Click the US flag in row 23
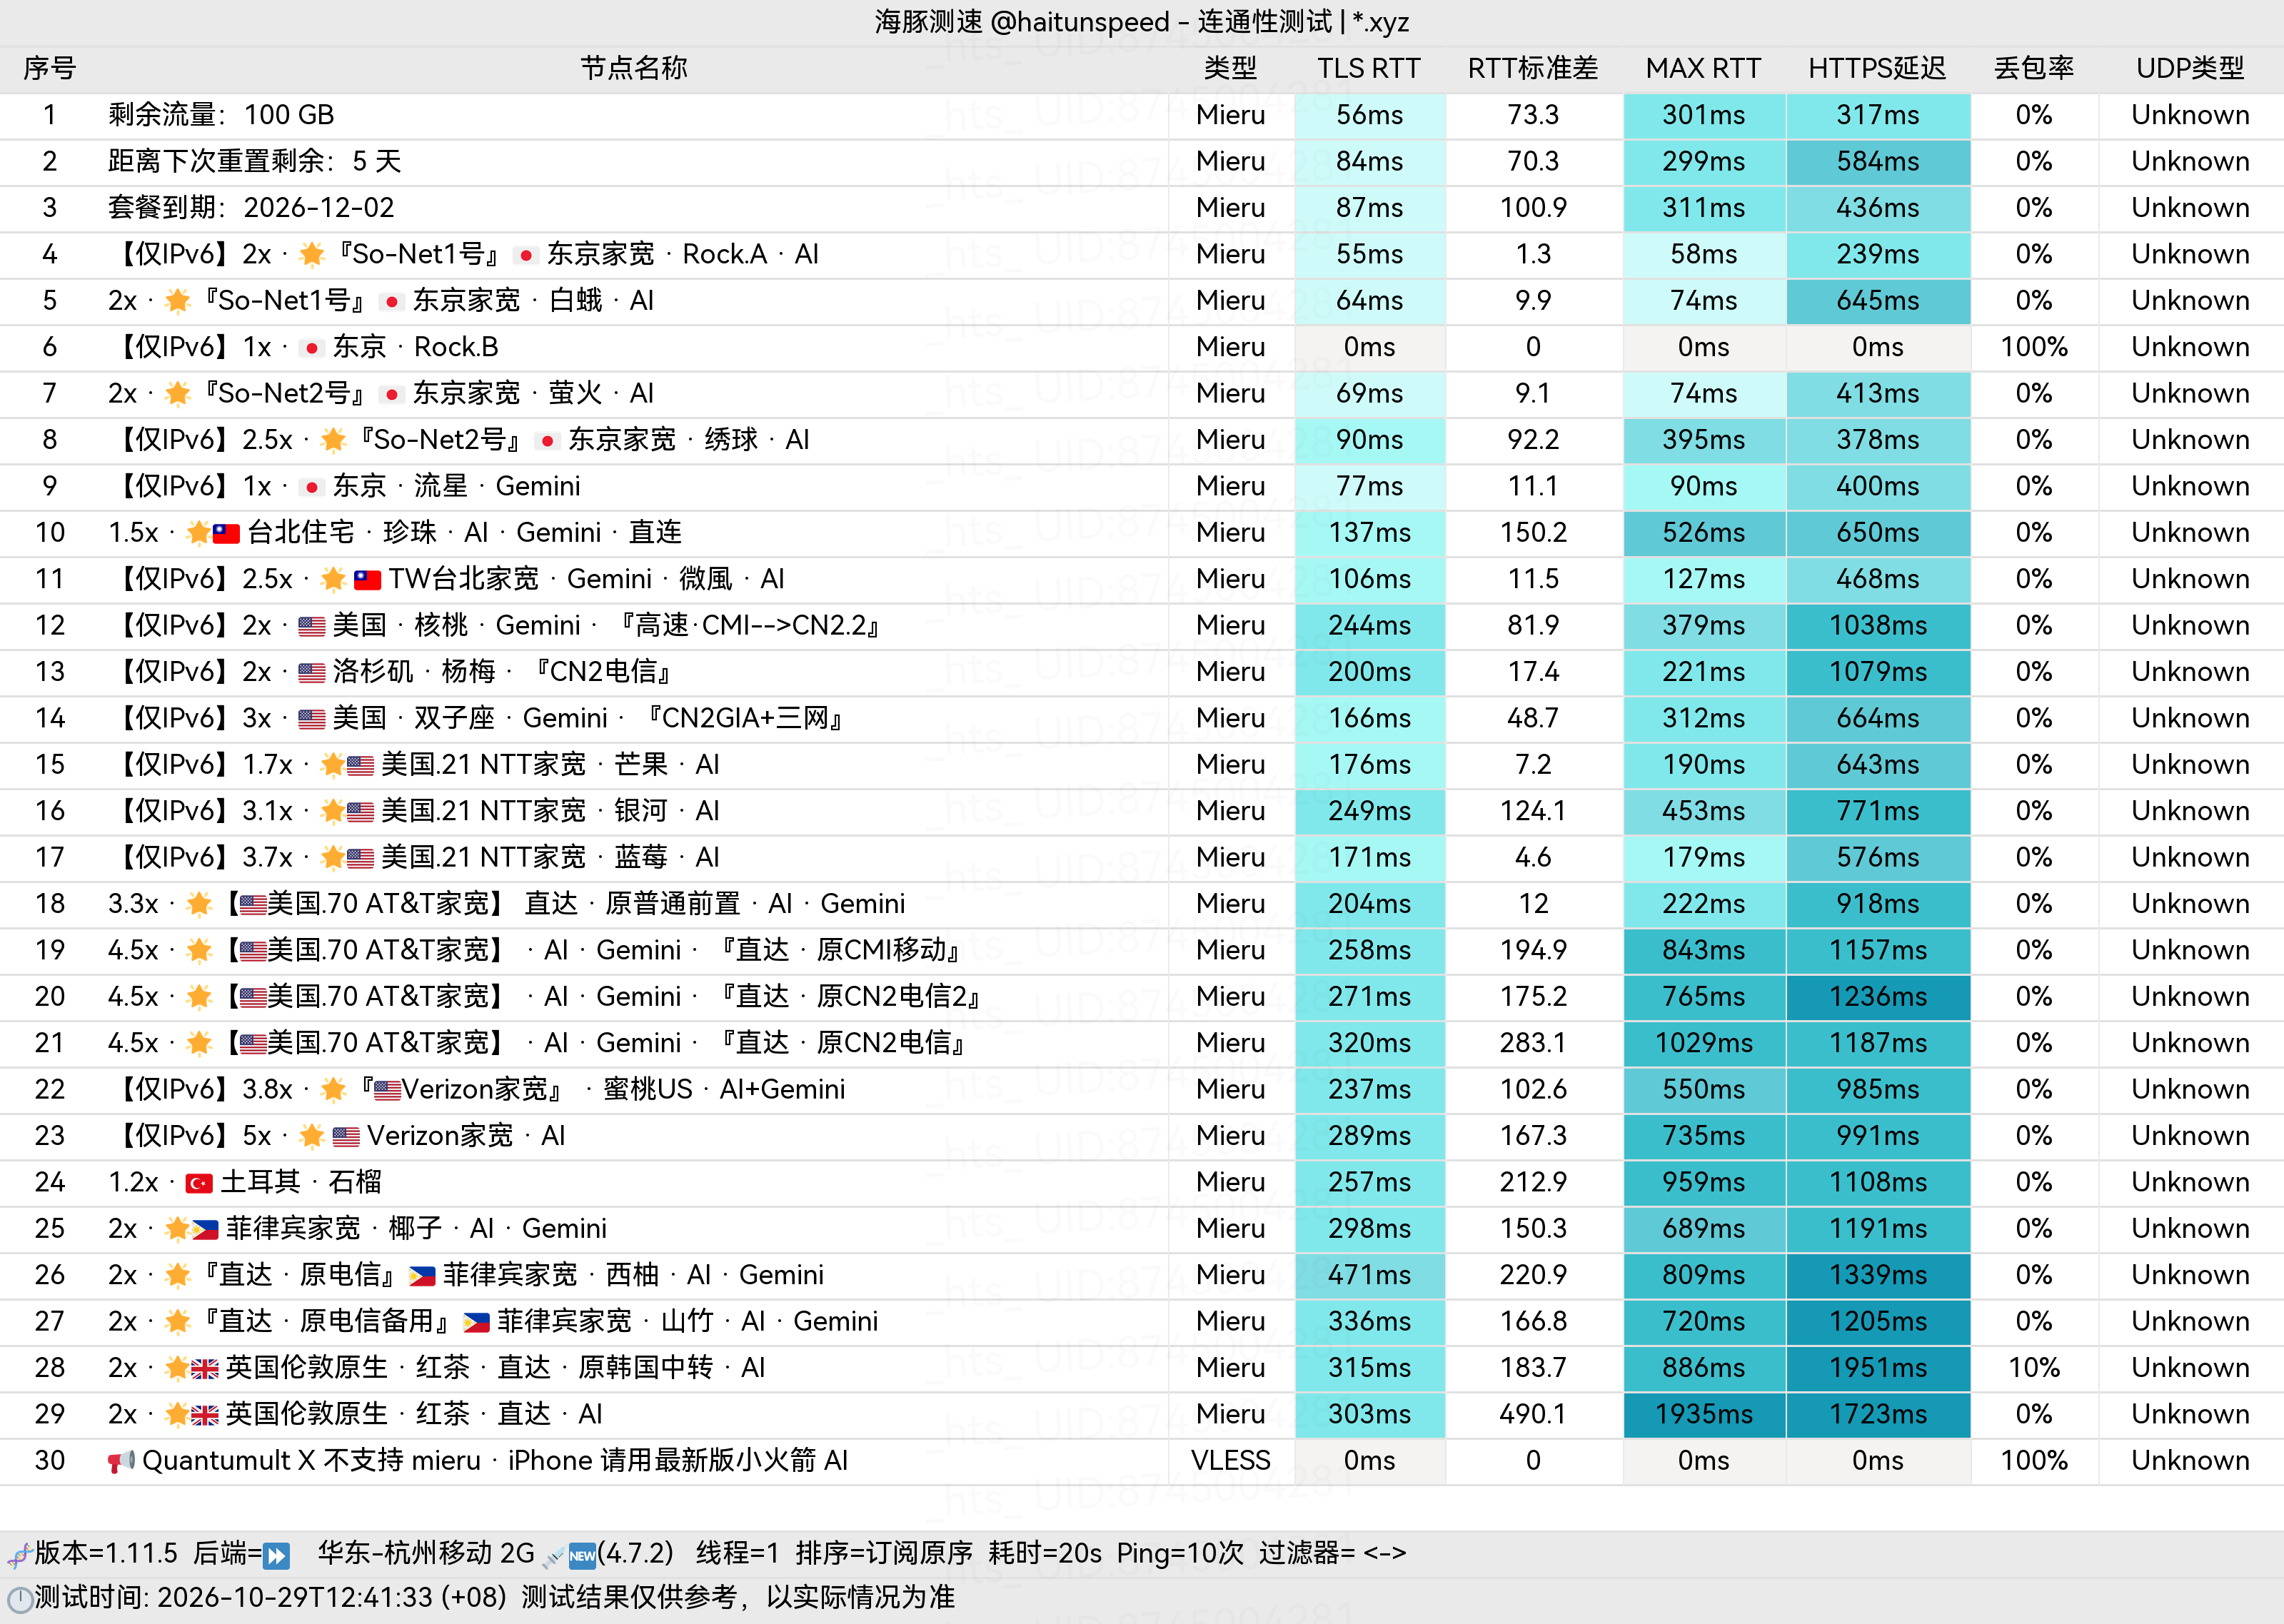This screenshot has height=1624, width=2284. tap(346, 1137)
